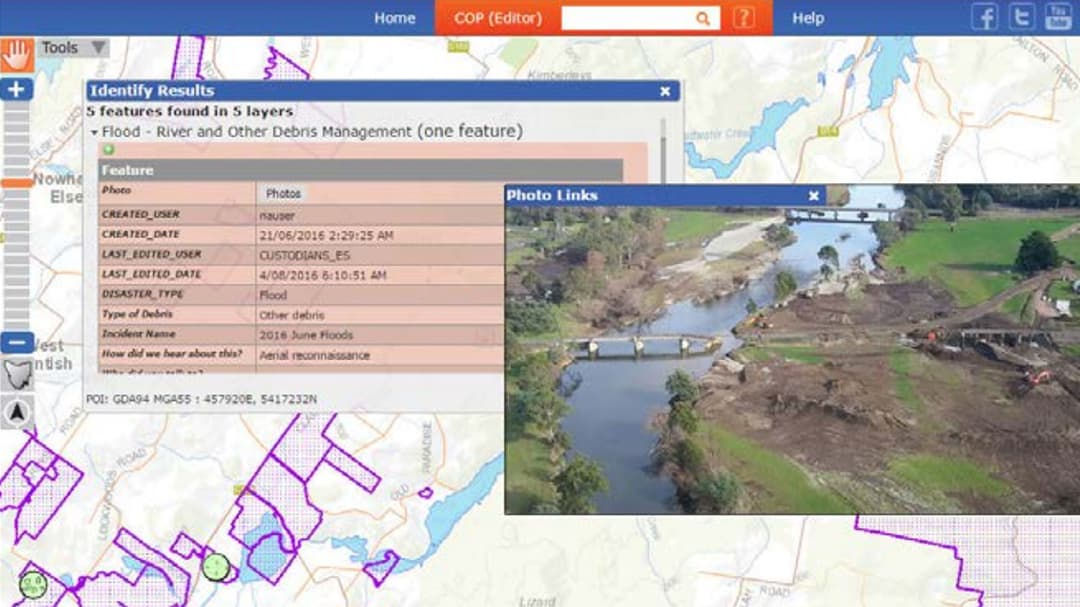Viewport: 1080px width, 607px height.
Task: Open the YouTube social icon
Action: 1058,15
